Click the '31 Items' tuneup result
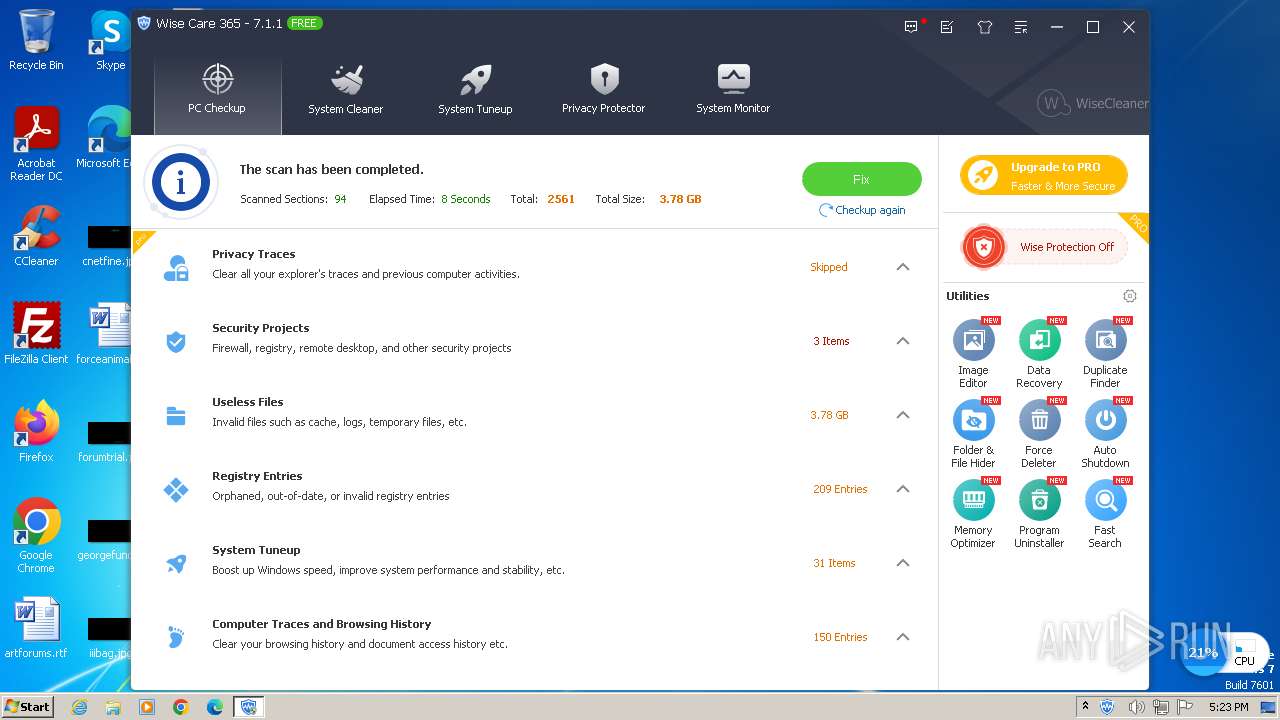 834,563
